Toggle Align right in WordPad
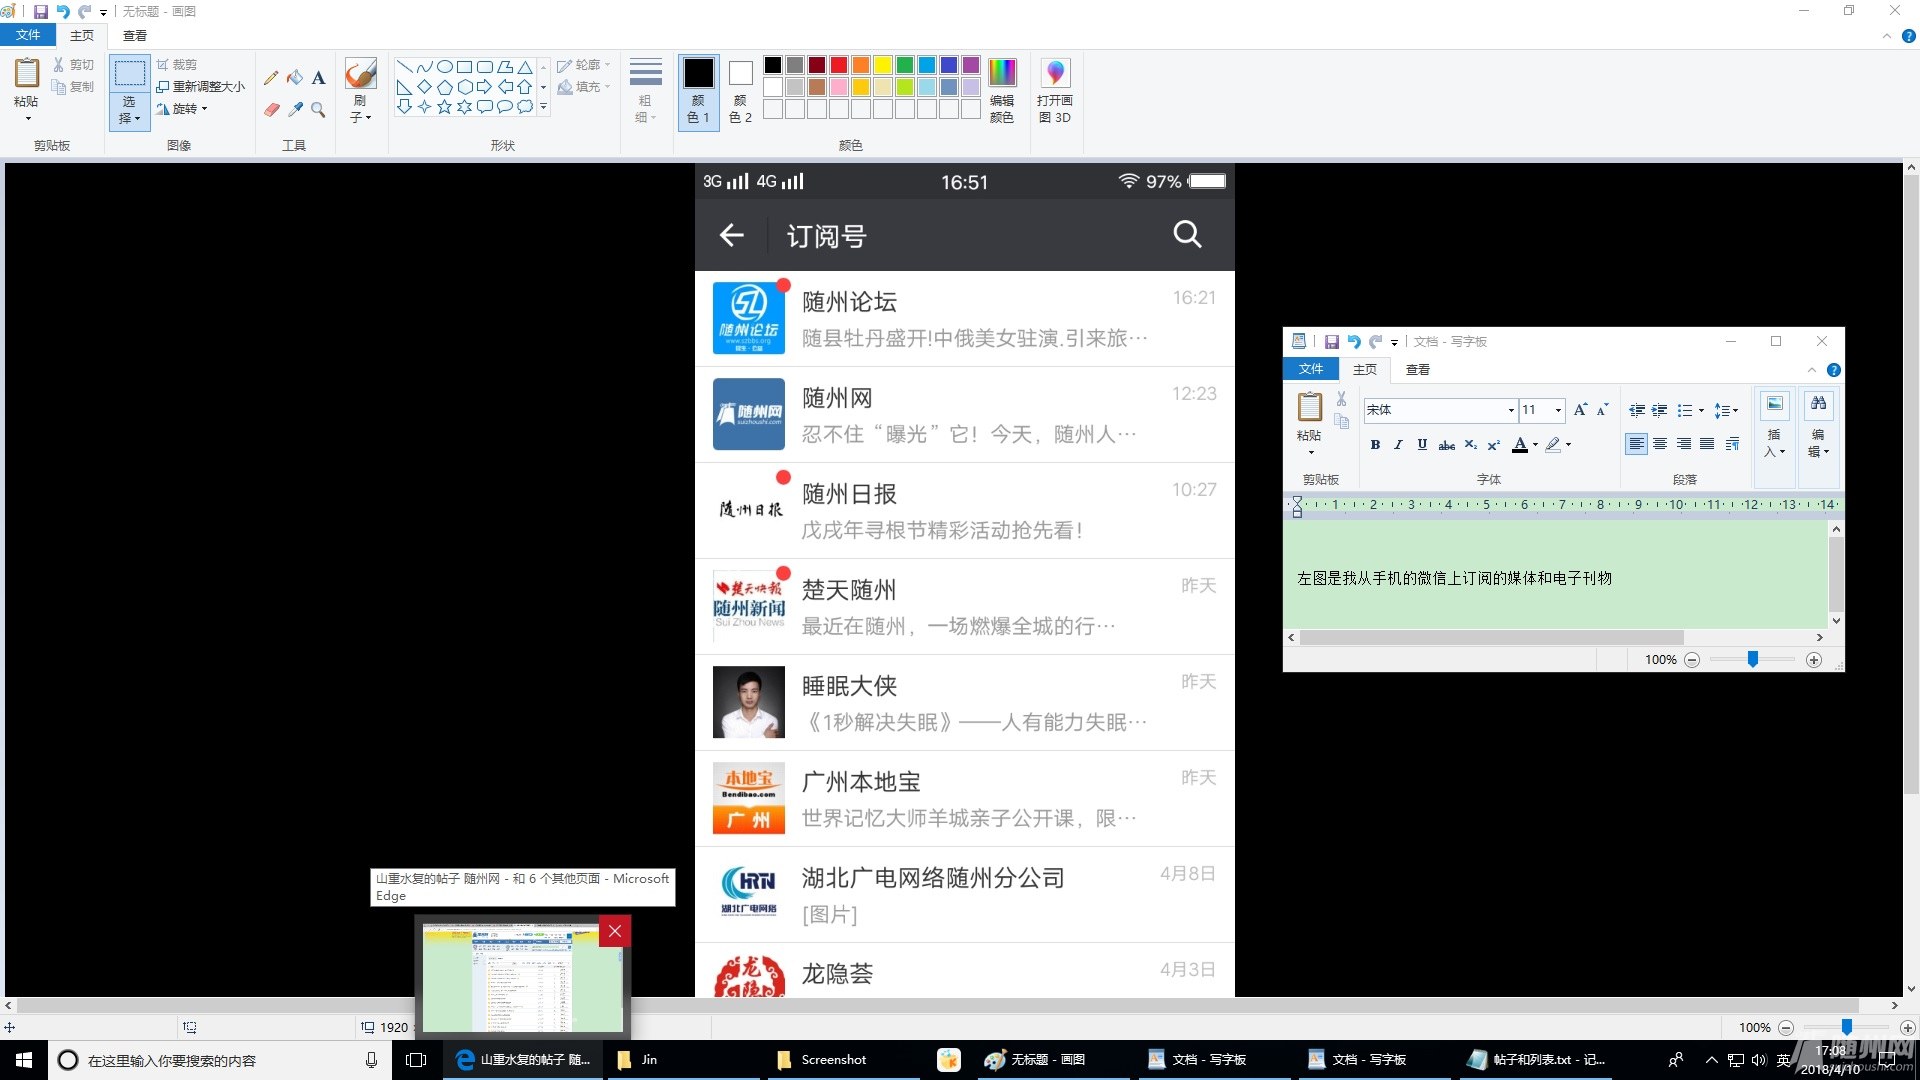The height and width of the screenshot is (1080, 1920). point(1684,444)
